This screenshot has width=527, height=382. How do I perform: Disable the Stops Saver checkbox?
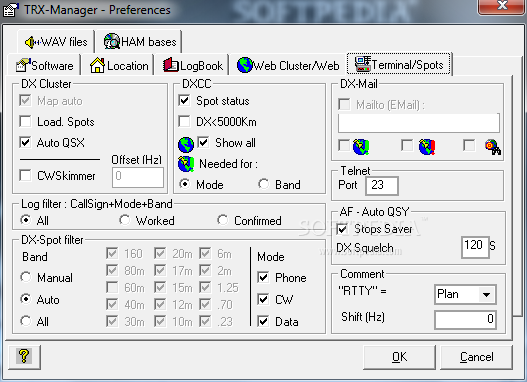(x=342, y=229)
